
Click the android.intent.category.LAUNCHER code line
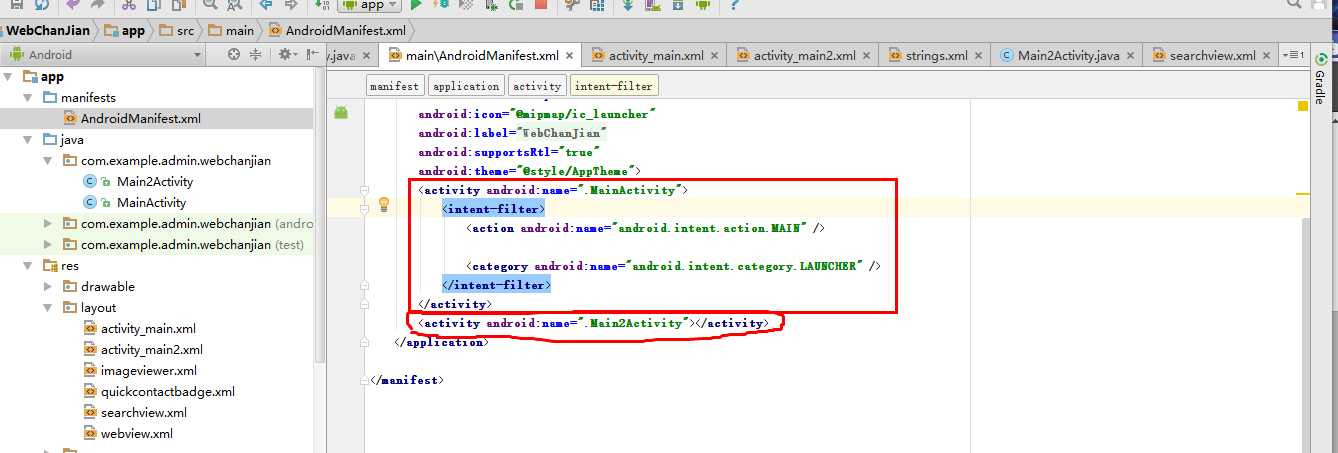click(x=675, y=266)
